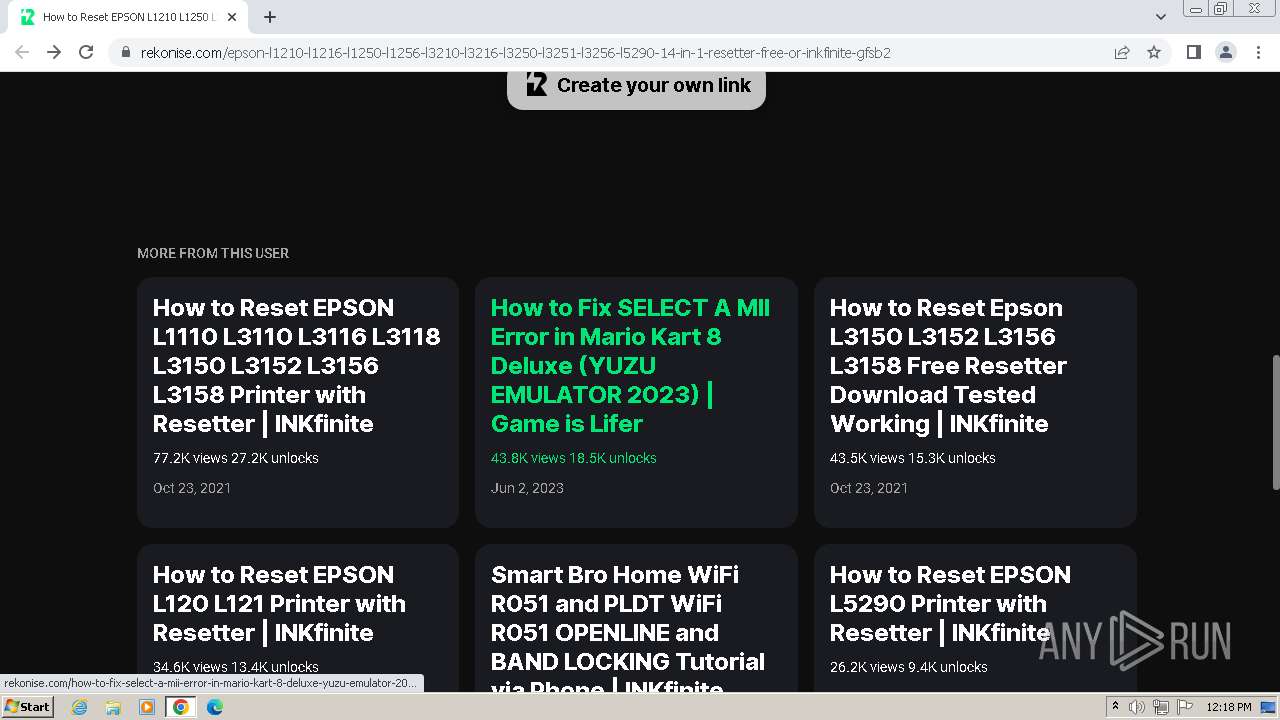Open EPSON L120 L121 Resetter article
This screenshot has height=720, width=1280.
298,618
